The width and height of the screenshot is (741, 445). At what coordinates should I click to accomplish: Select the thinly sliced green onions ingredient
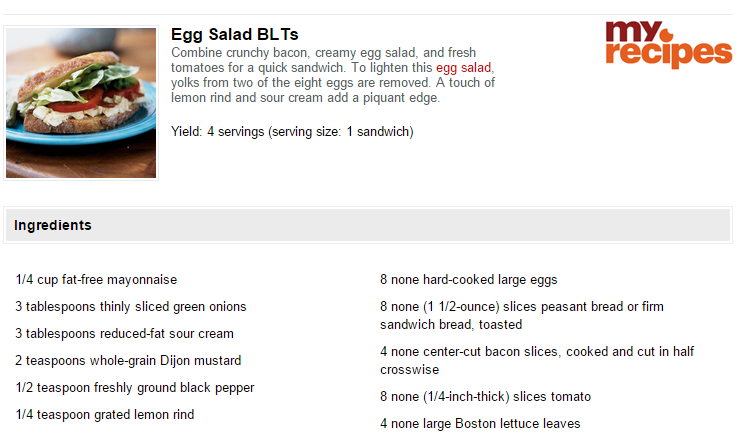[x=130, y=307]
